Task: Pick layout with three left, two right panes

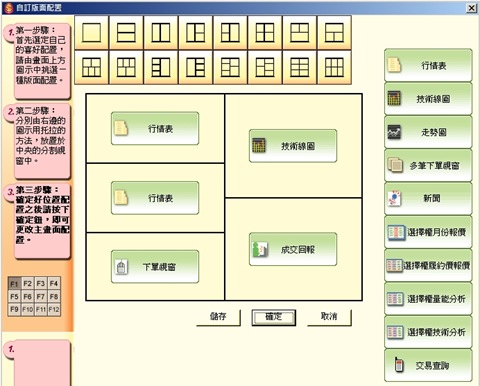Action: 230,67
